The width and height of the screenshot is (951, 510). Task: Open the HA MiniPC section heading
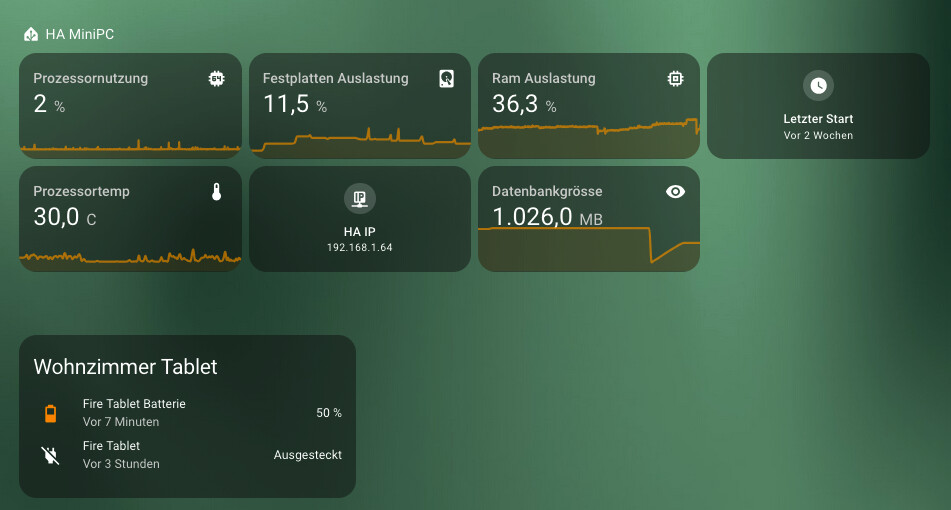pyautogui.click(x=79, y=35)
